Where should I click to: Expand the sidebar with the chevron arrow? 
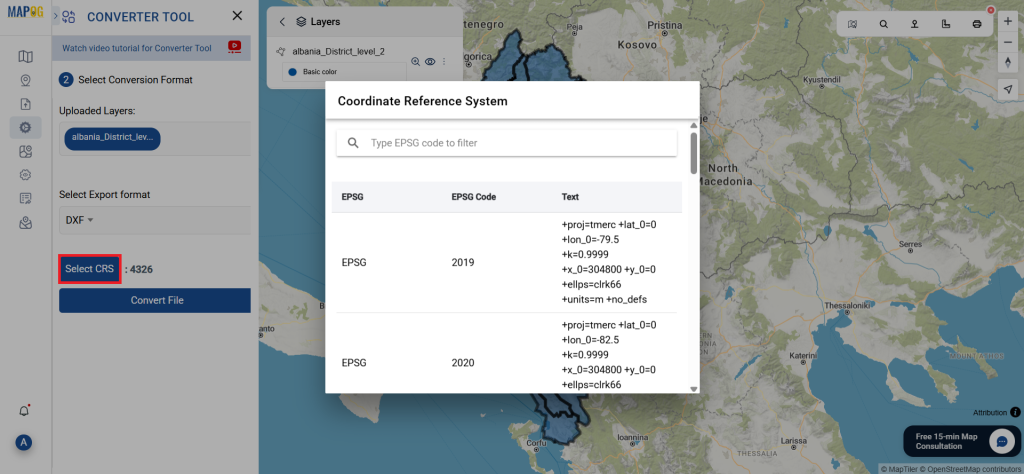(x=56, y=15)
